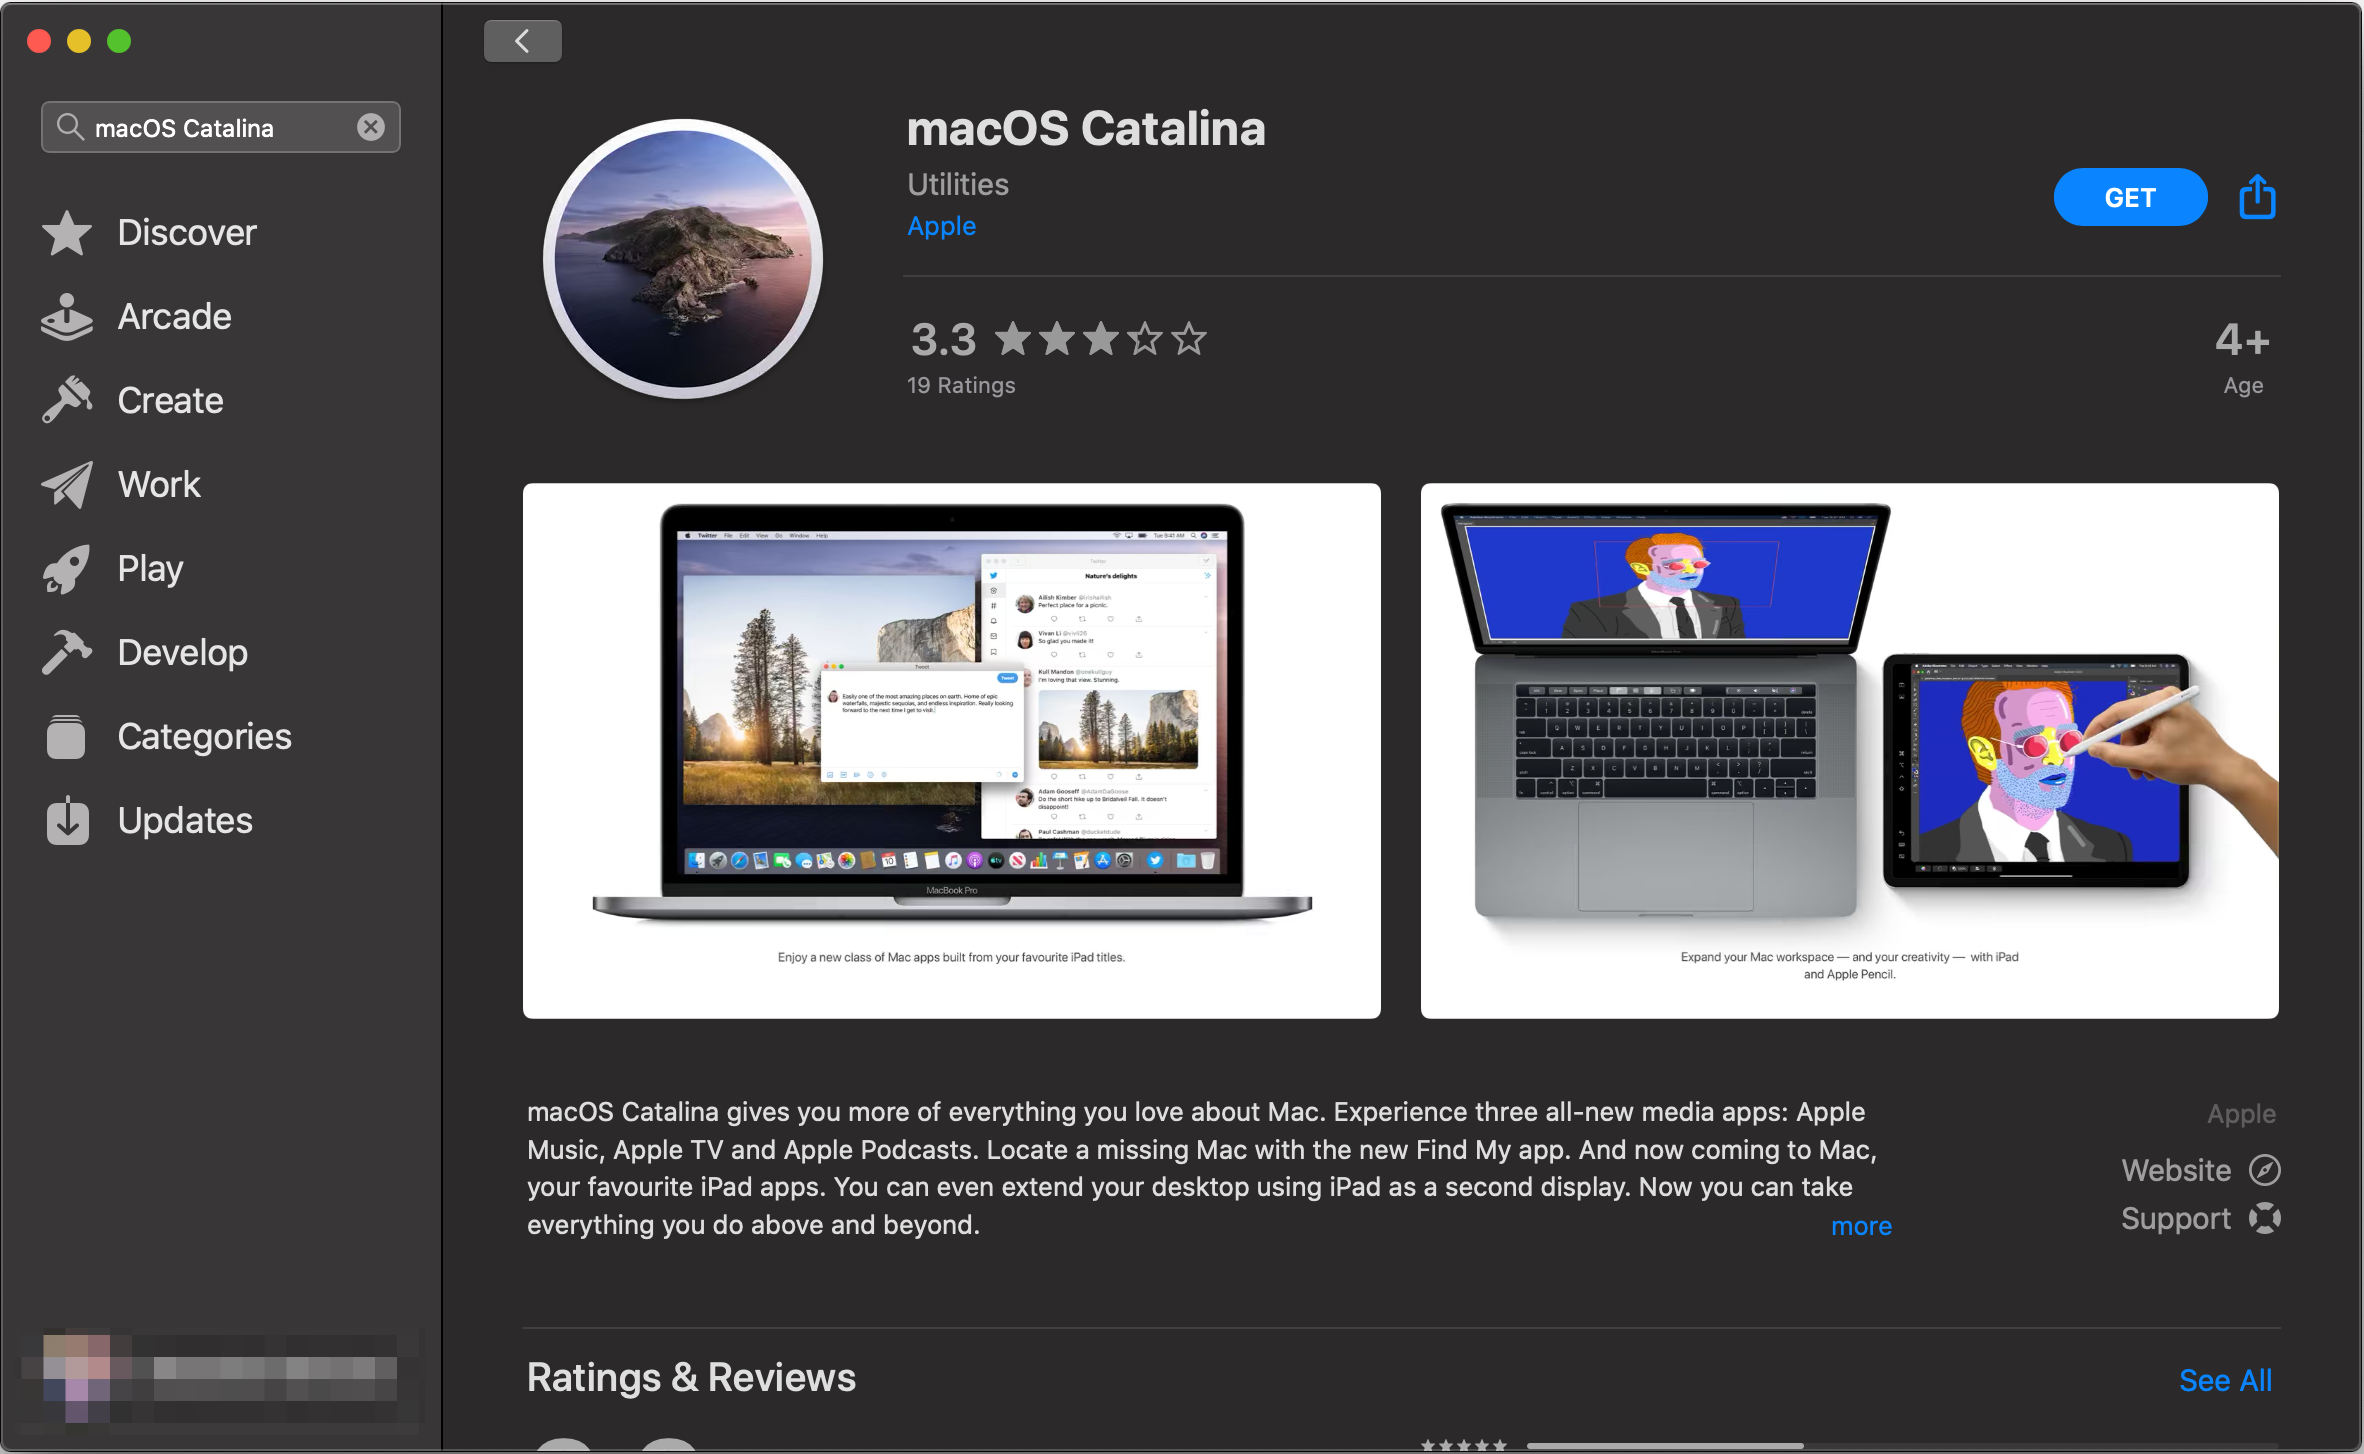This screenshot has height=1454, width=2364.
Task: Click the Share icon next to GET
Action: [2257, 197]
